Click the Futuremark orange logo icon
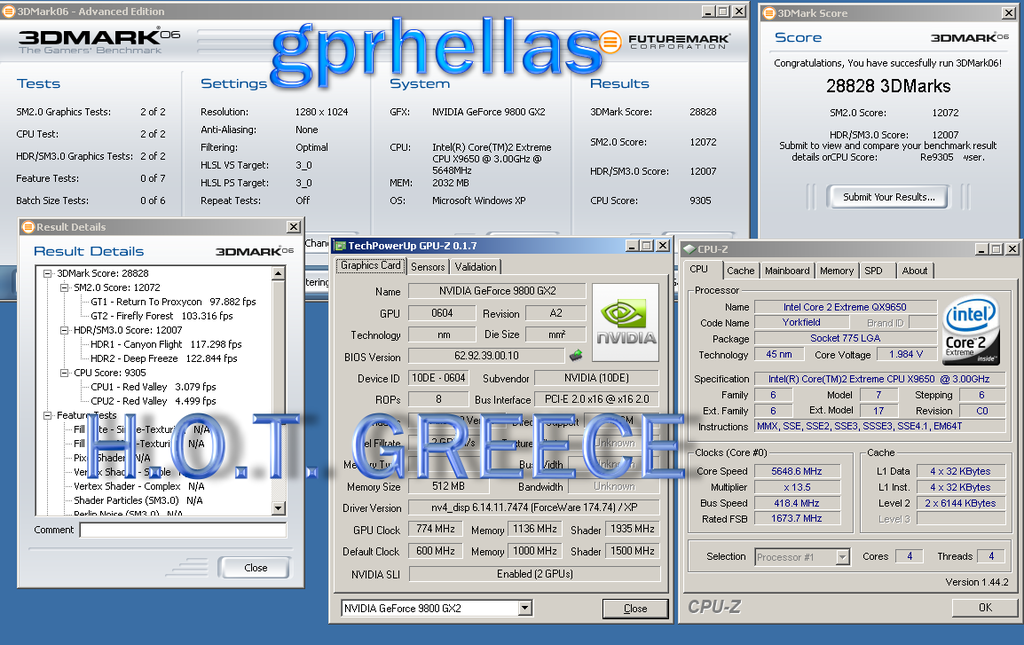The height and width of the screenshot is (645, 1024). (609, 42)
